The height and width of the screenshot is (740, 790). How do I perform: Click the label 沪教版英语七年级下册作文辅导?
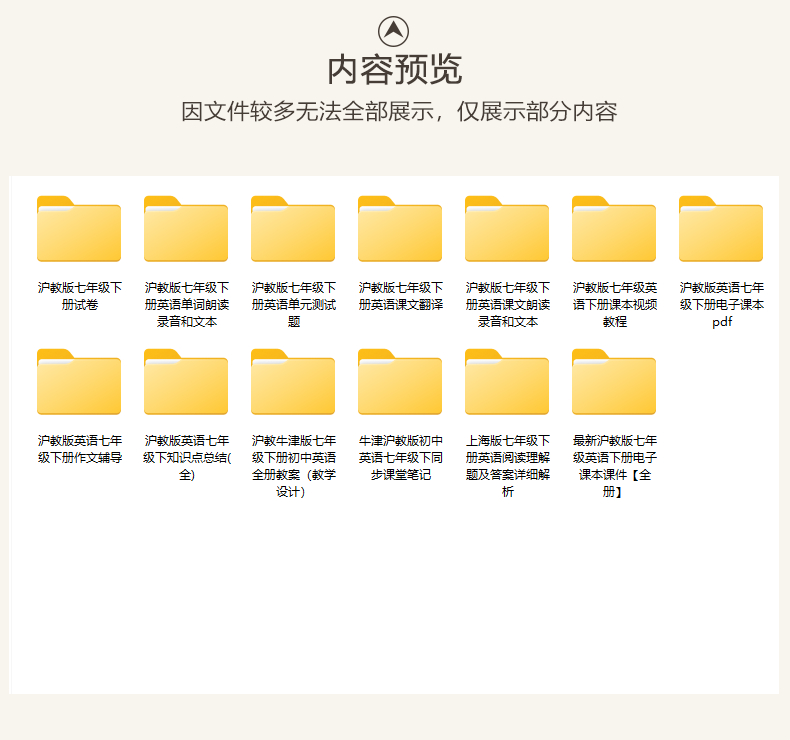coord(80,449)
